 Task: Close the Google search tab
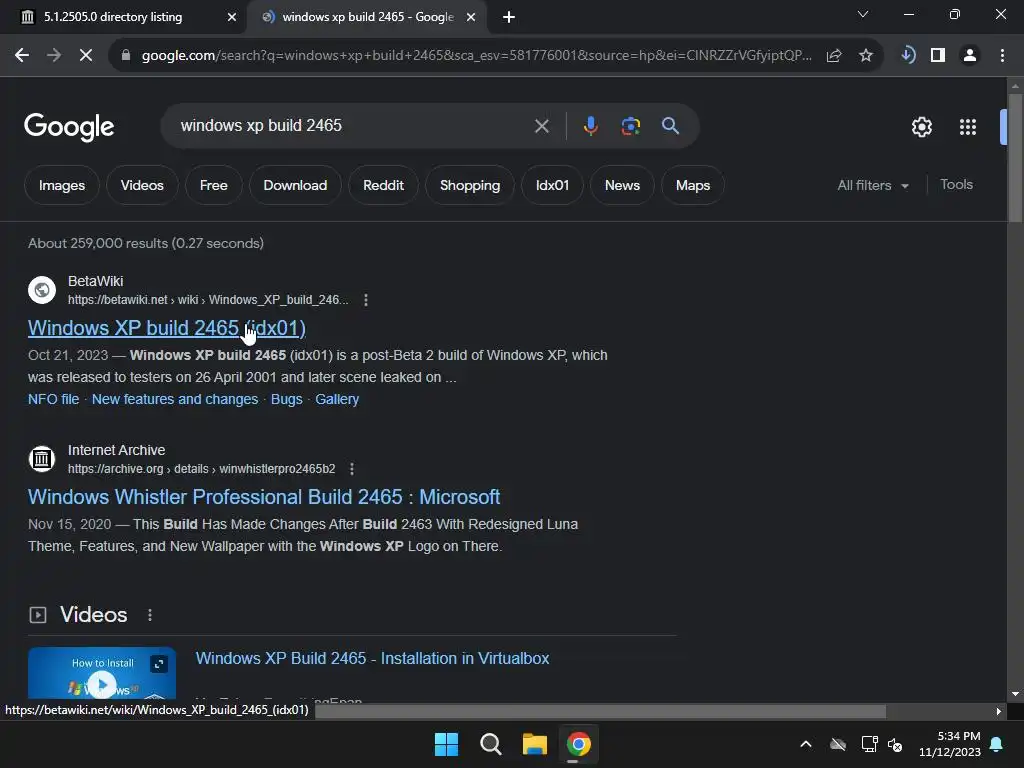point(471,18)
